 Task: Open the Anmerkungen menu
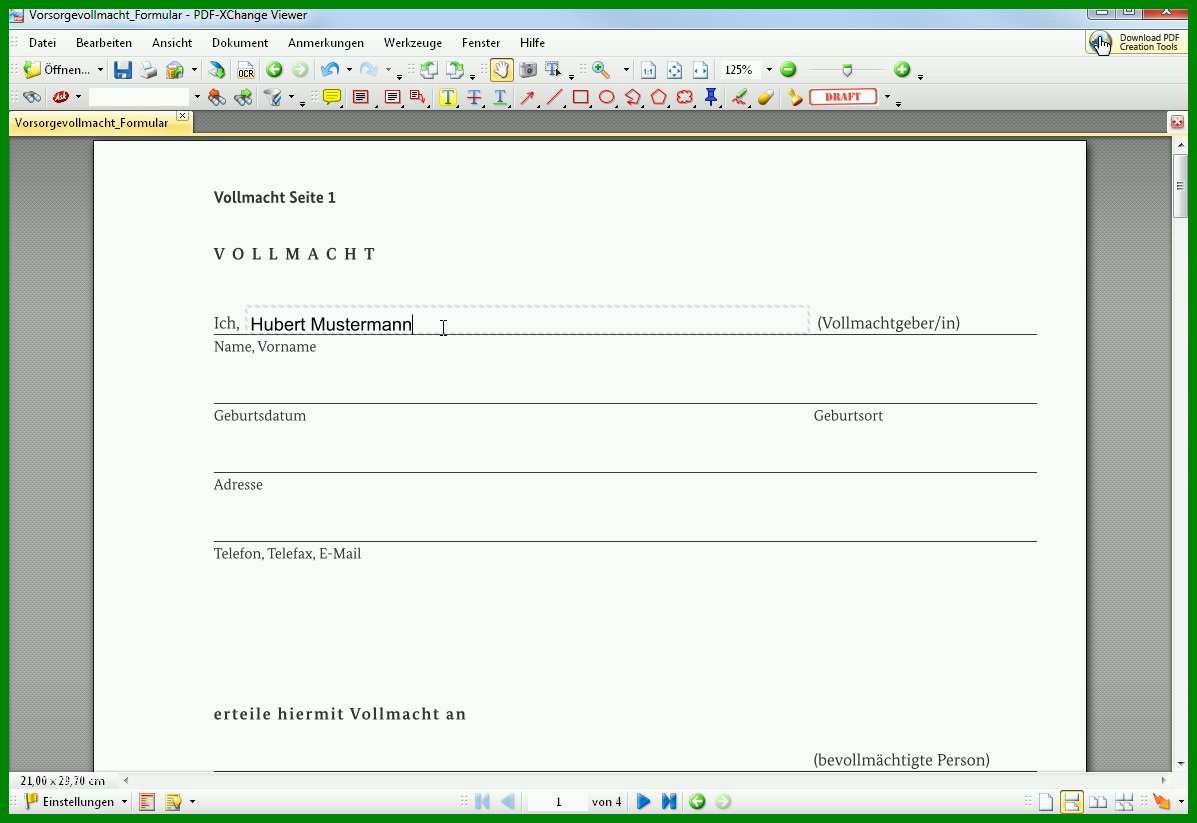[326, 43]
